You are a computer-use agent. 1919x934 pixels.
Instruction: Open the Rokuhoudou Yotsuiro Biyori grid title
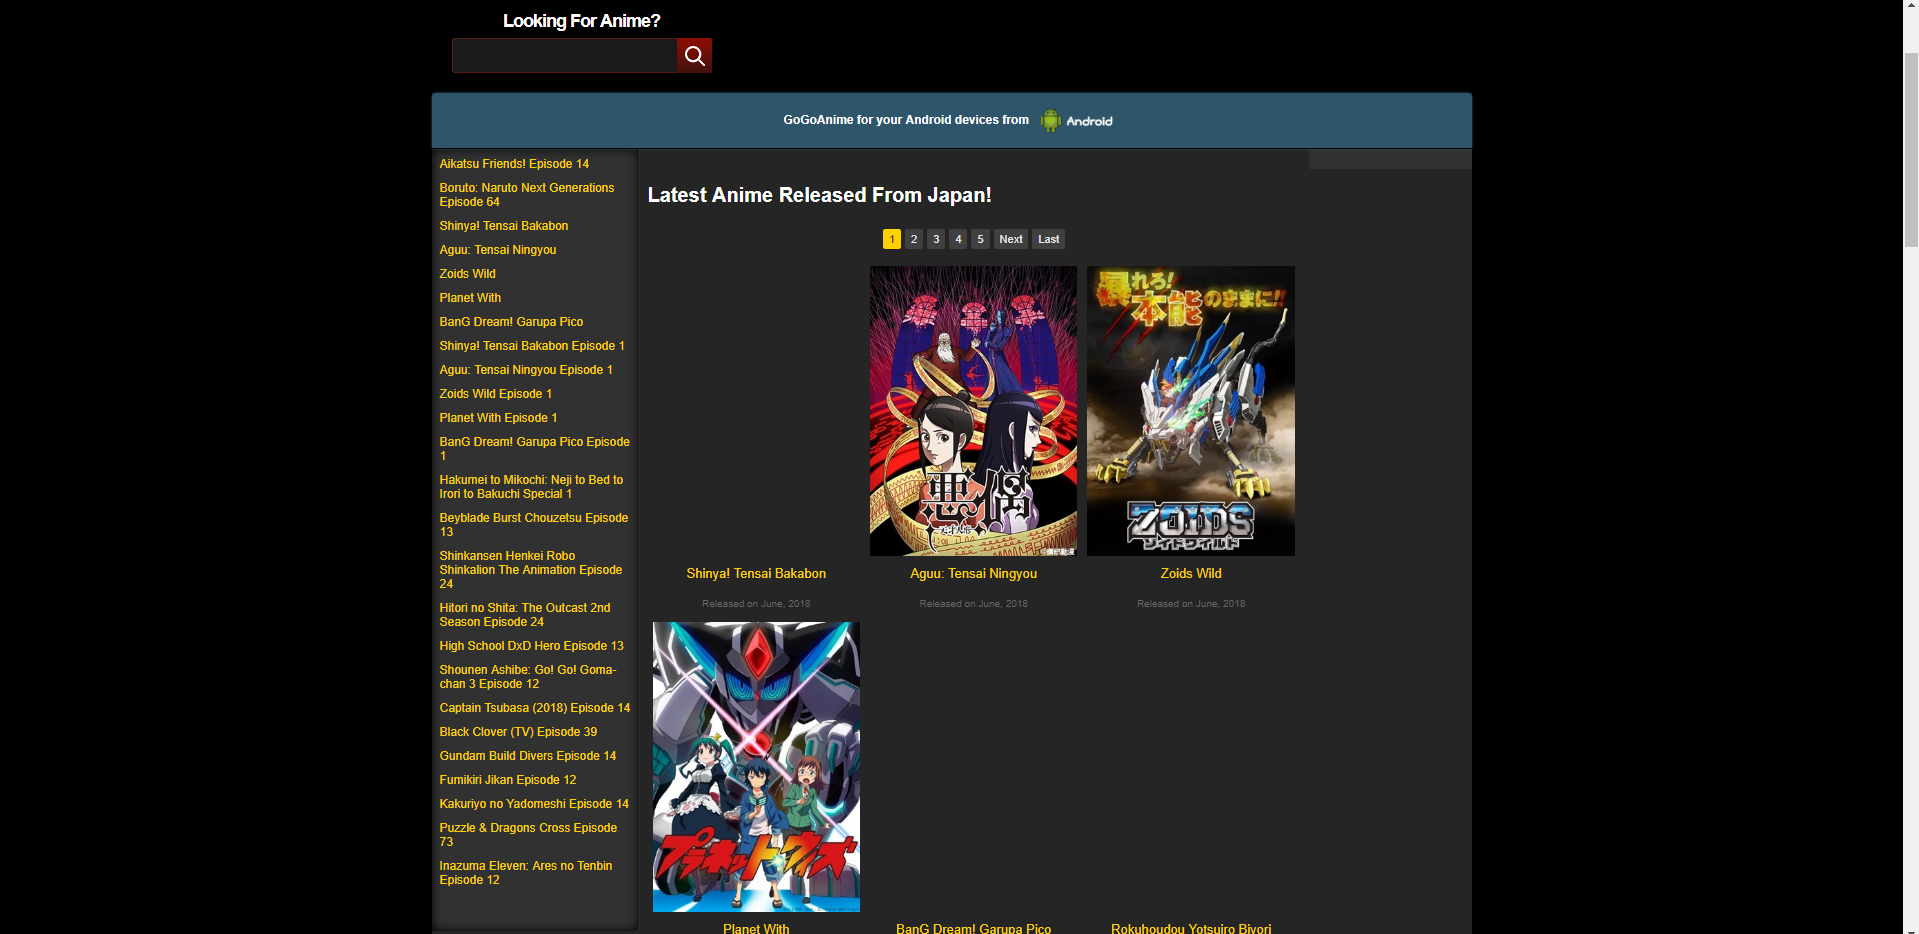(1191, 928)
